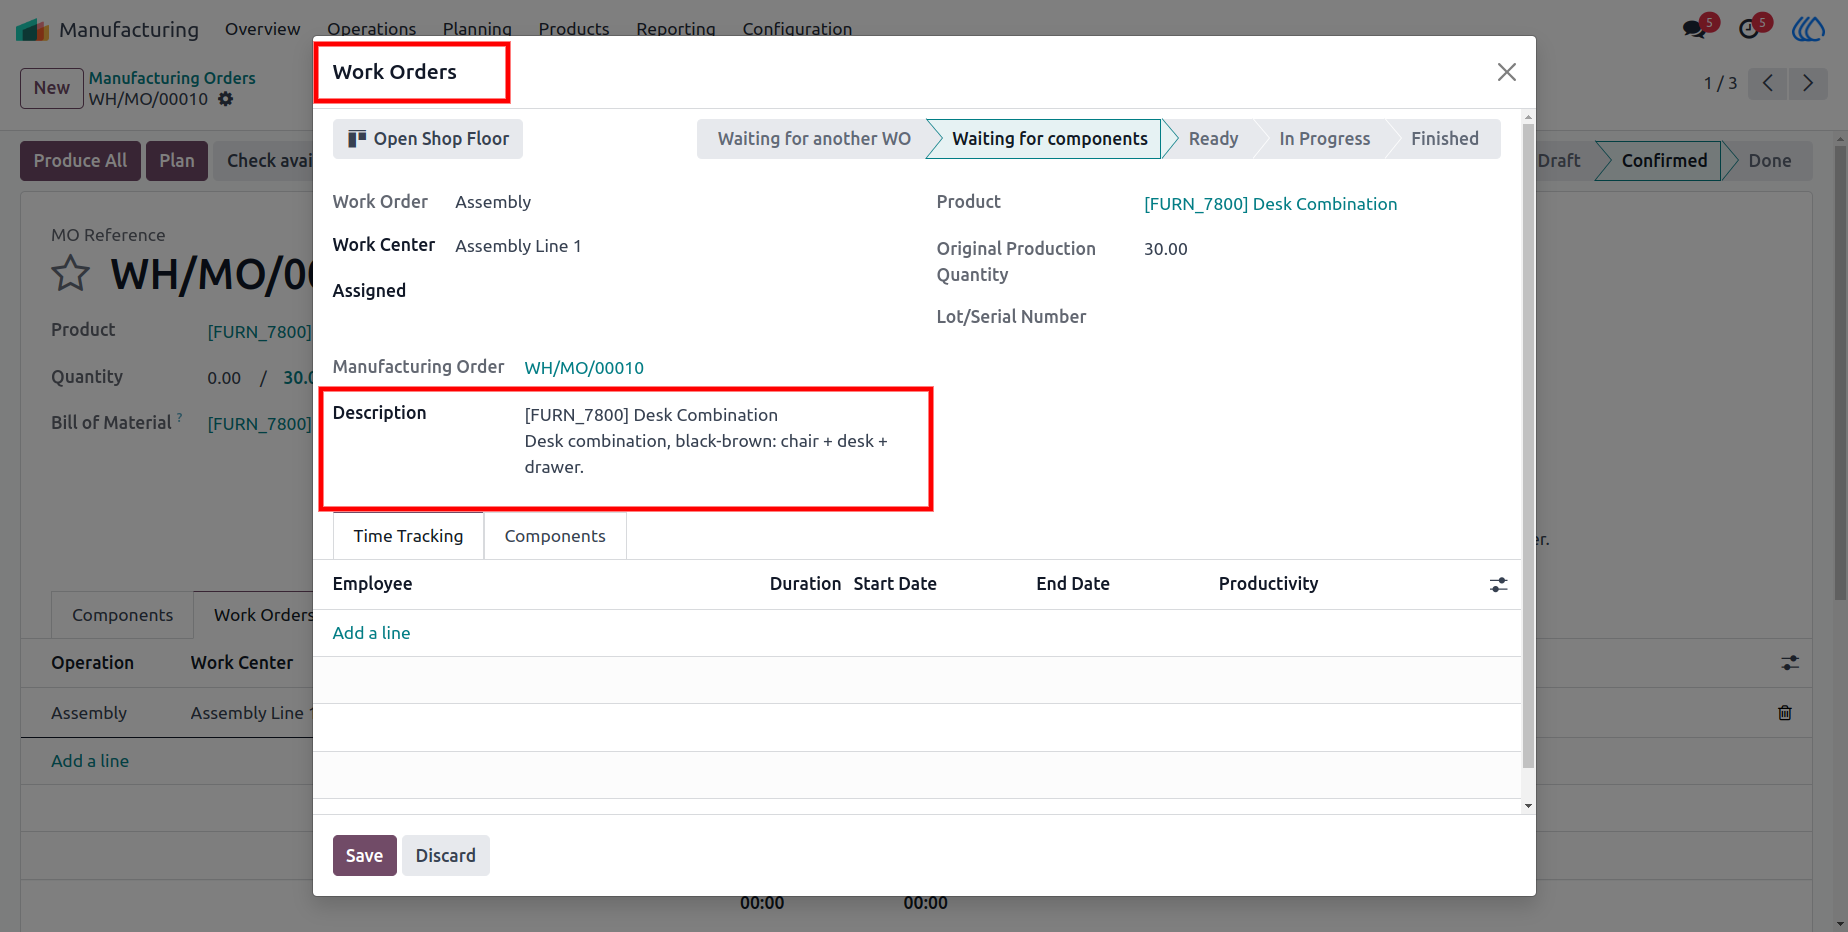Click the Open Shop Floor button

(x=428, y=139)
